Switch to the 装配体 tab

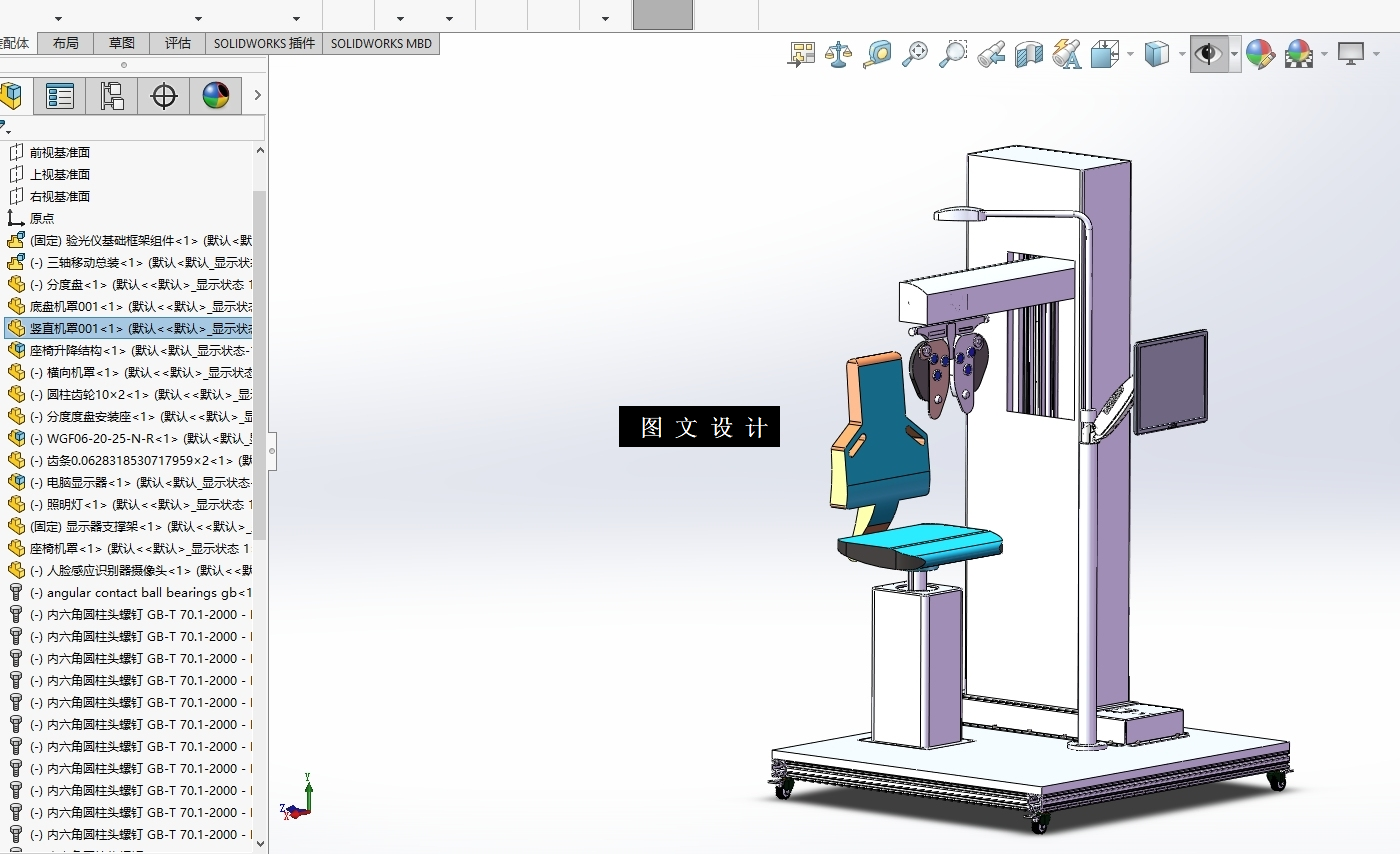pos(16,43)
